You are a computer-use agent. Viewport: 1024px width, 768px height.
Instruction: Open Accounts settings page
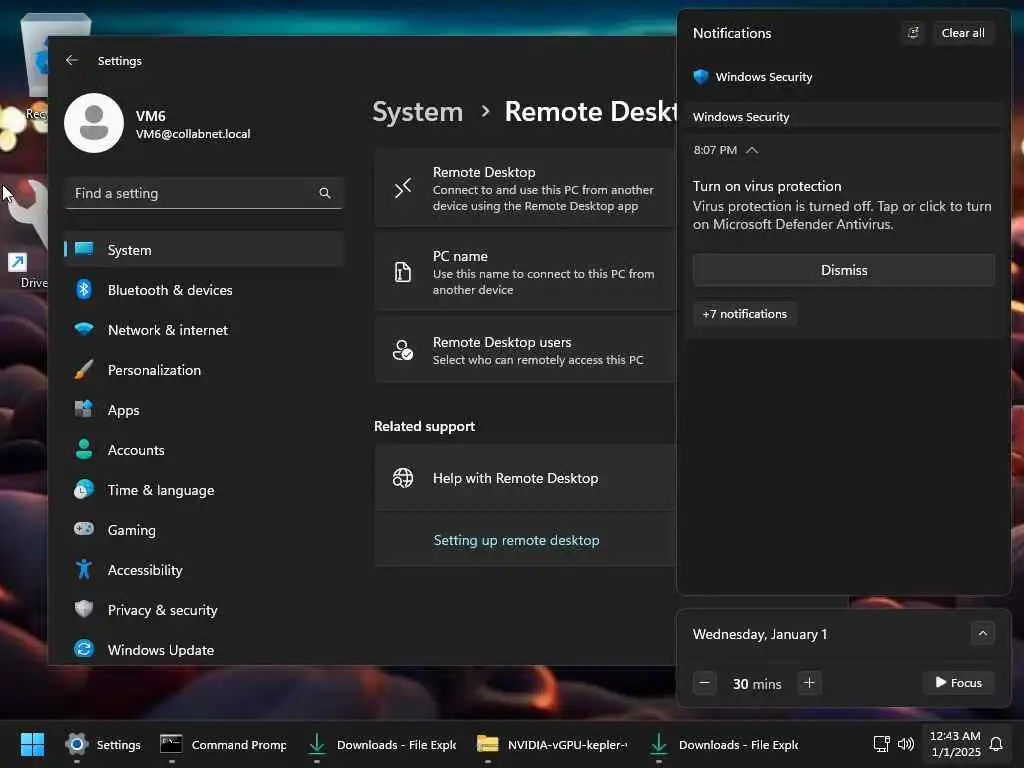pyautogui.click(x=204, y=450)
